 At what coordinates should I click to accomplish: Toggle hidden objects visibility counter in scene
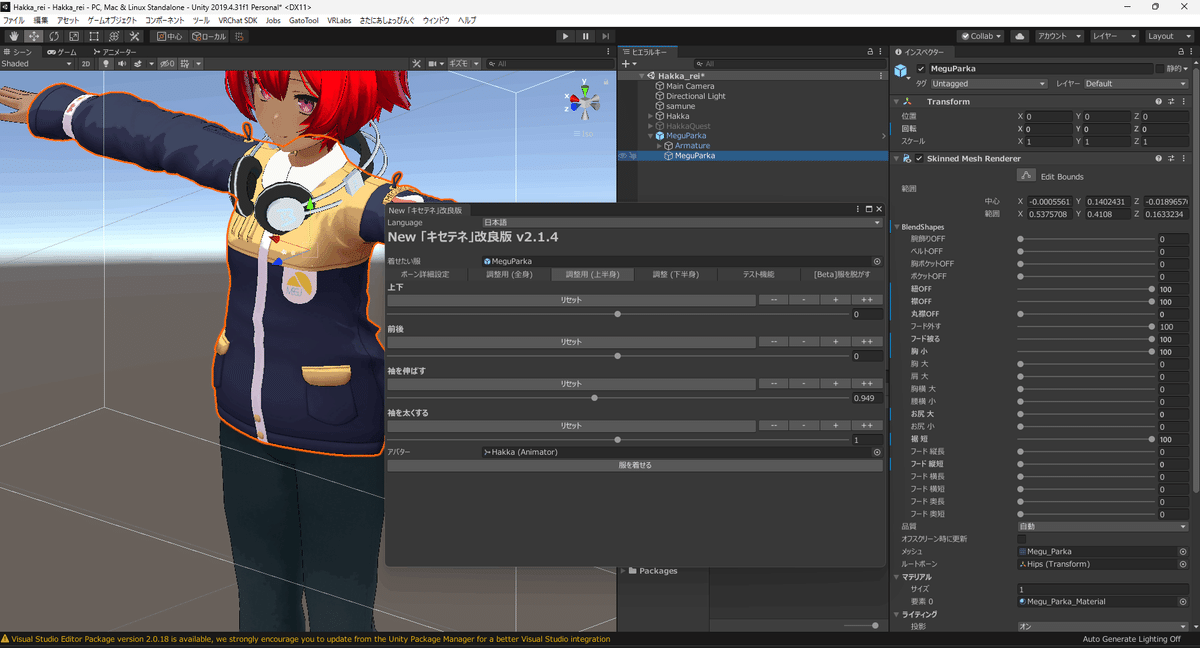pos(168,63)
